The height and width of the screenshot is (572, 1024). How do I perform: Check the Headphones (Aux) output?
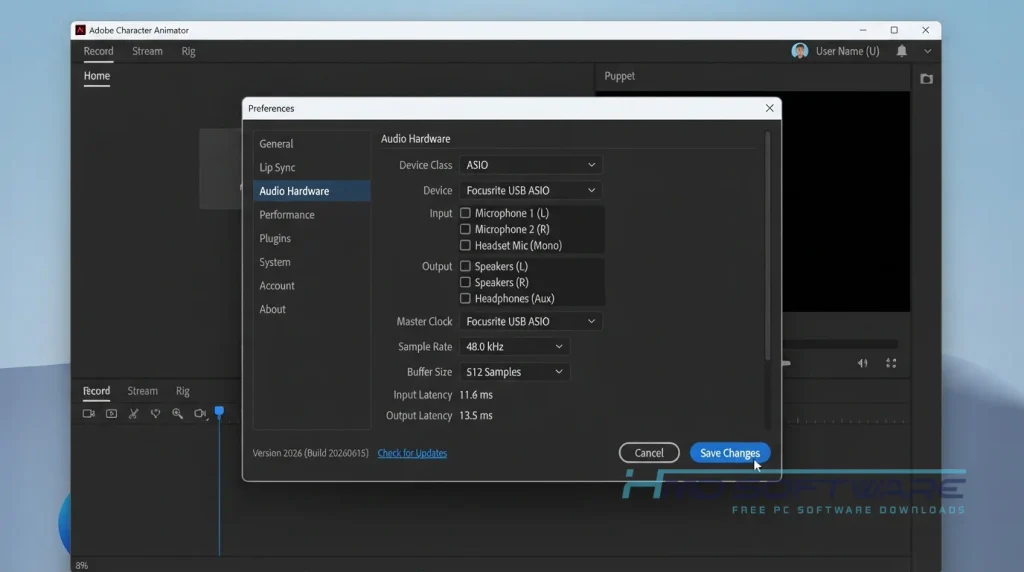click(x=465, y=298)
